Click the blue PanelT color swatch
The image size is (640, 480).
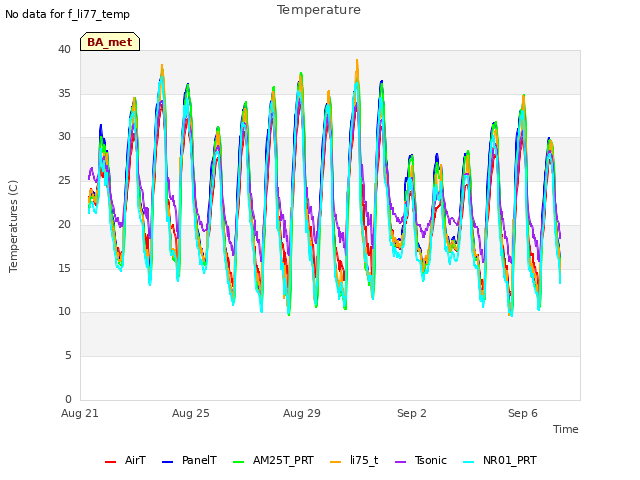pos(167,462)
